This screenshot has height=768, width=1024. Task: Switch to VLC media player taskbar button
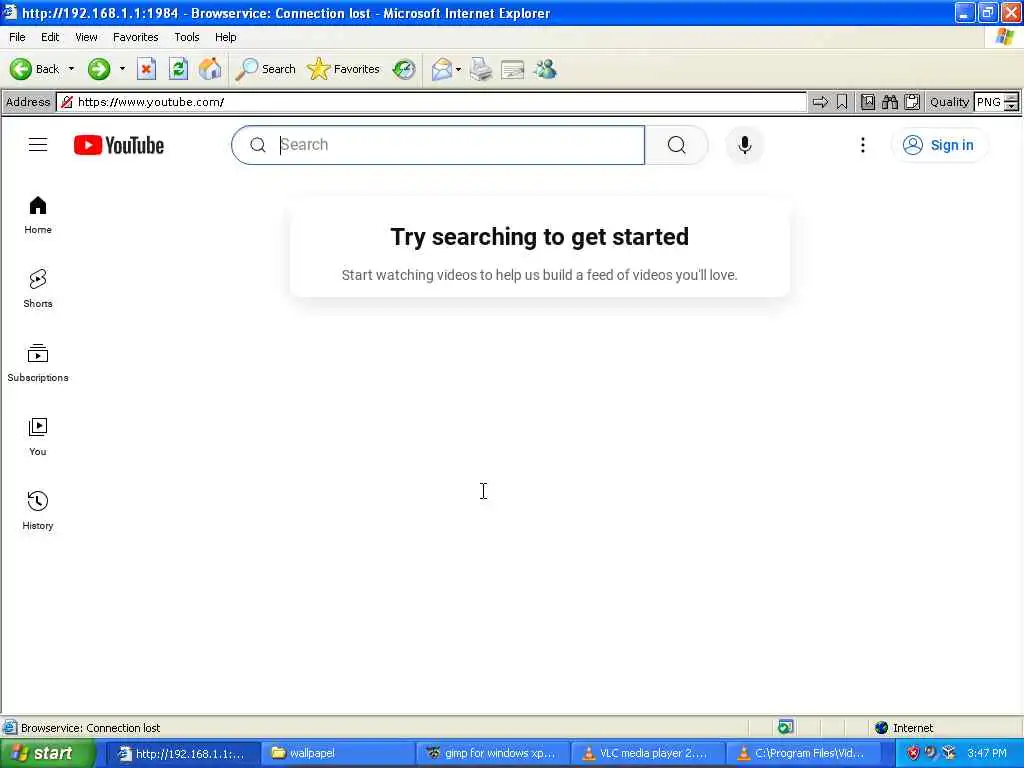(647, 754)
